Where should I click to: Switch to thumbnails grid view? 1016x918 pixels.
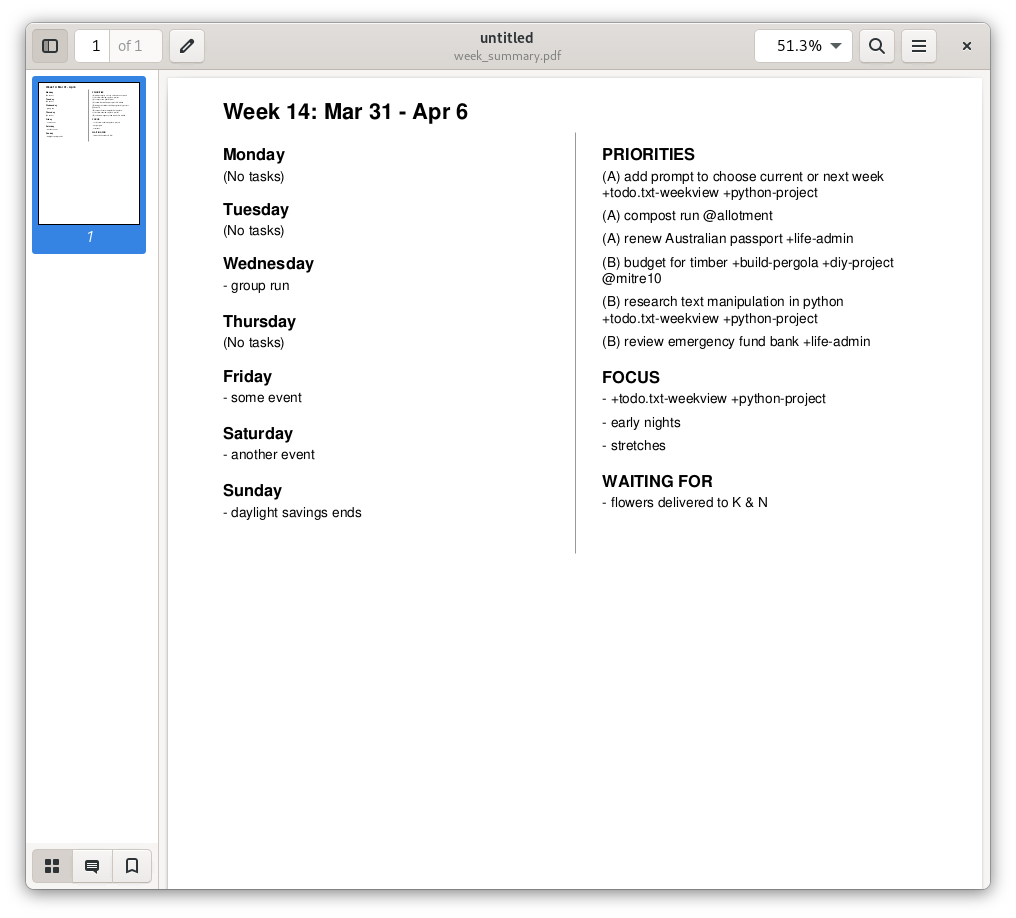[53, 866]
